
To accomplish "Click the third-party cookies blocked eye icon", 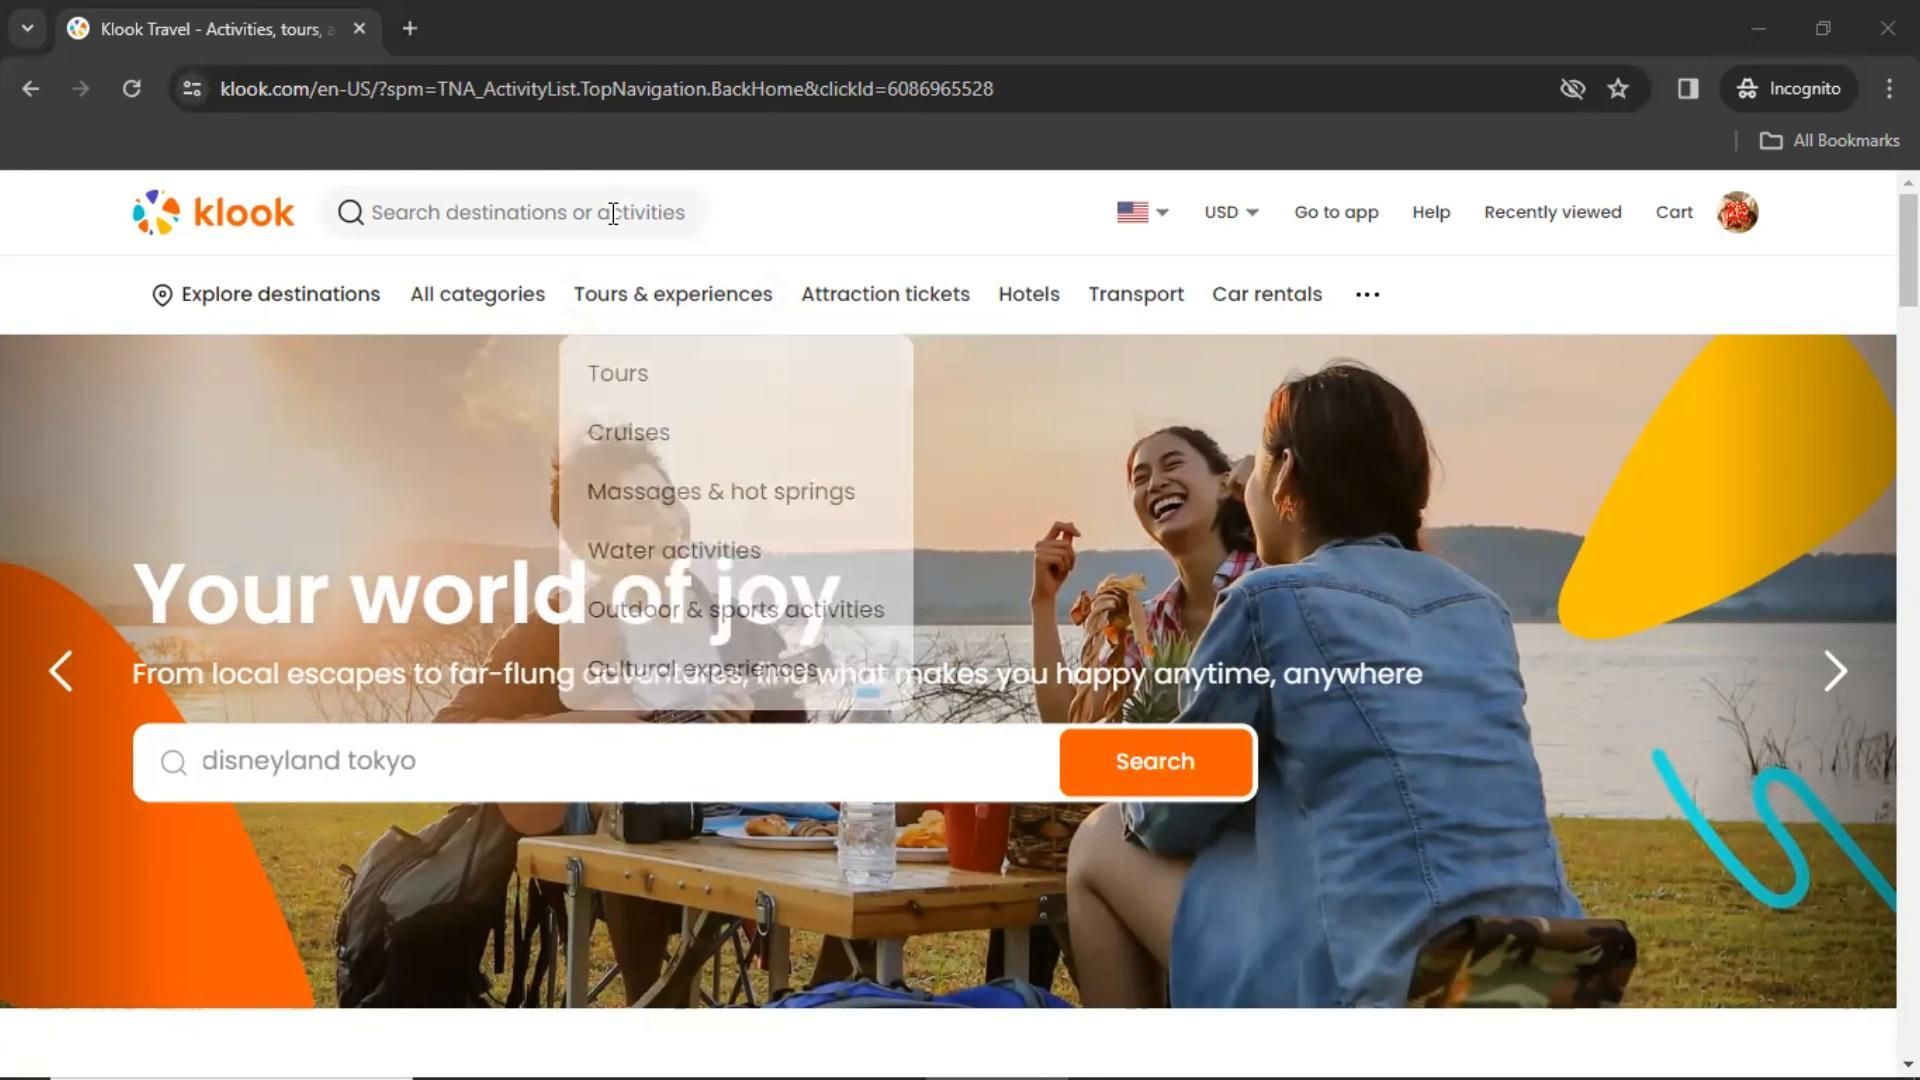I will pyautogui.click(x=1572, y=89).
